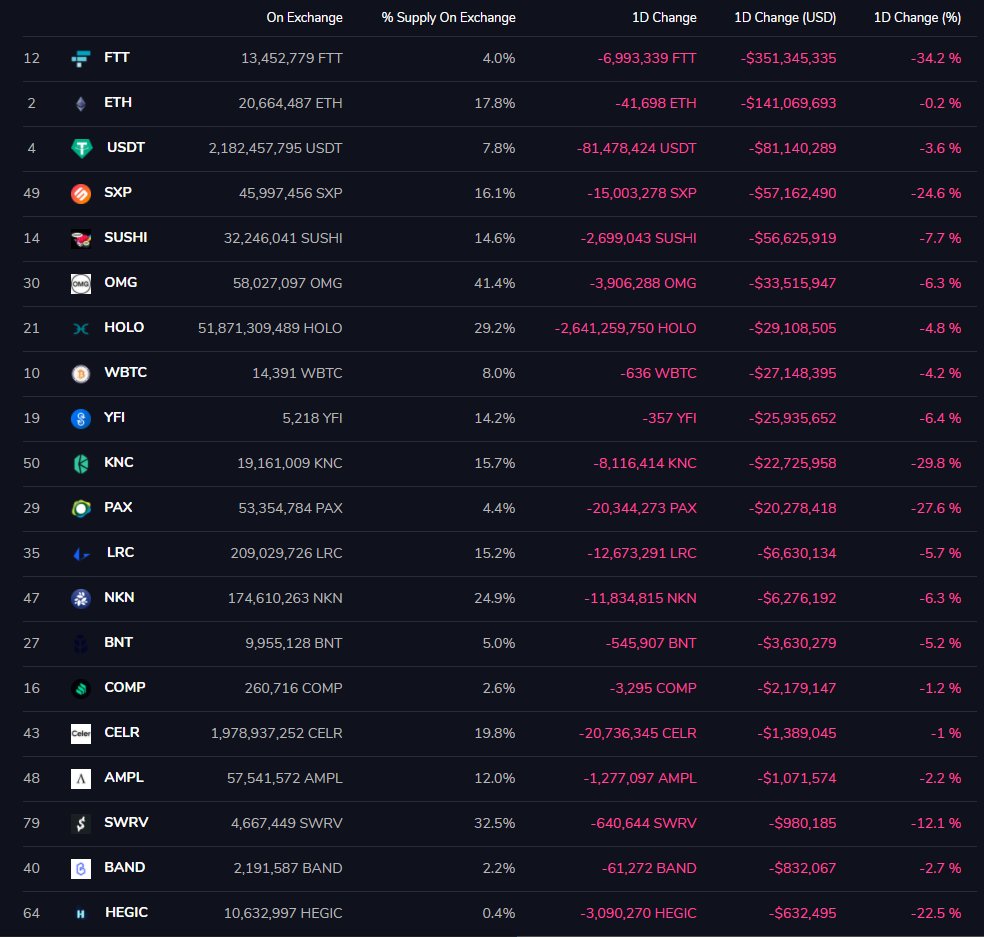
Task: Open the WBTC token name link
Action: pyautogui.click(x=126, y=372)
